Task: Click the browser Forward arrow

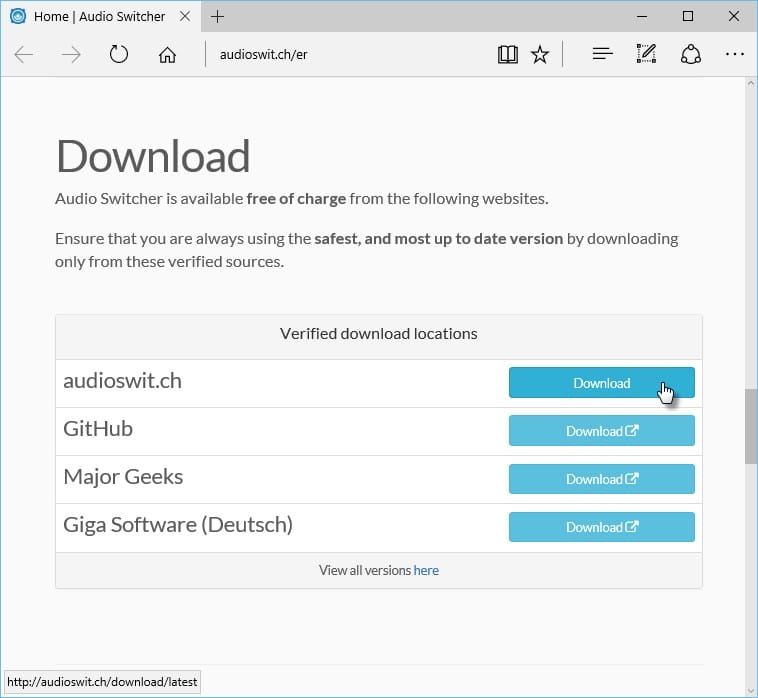Action: tap(71, 55)
